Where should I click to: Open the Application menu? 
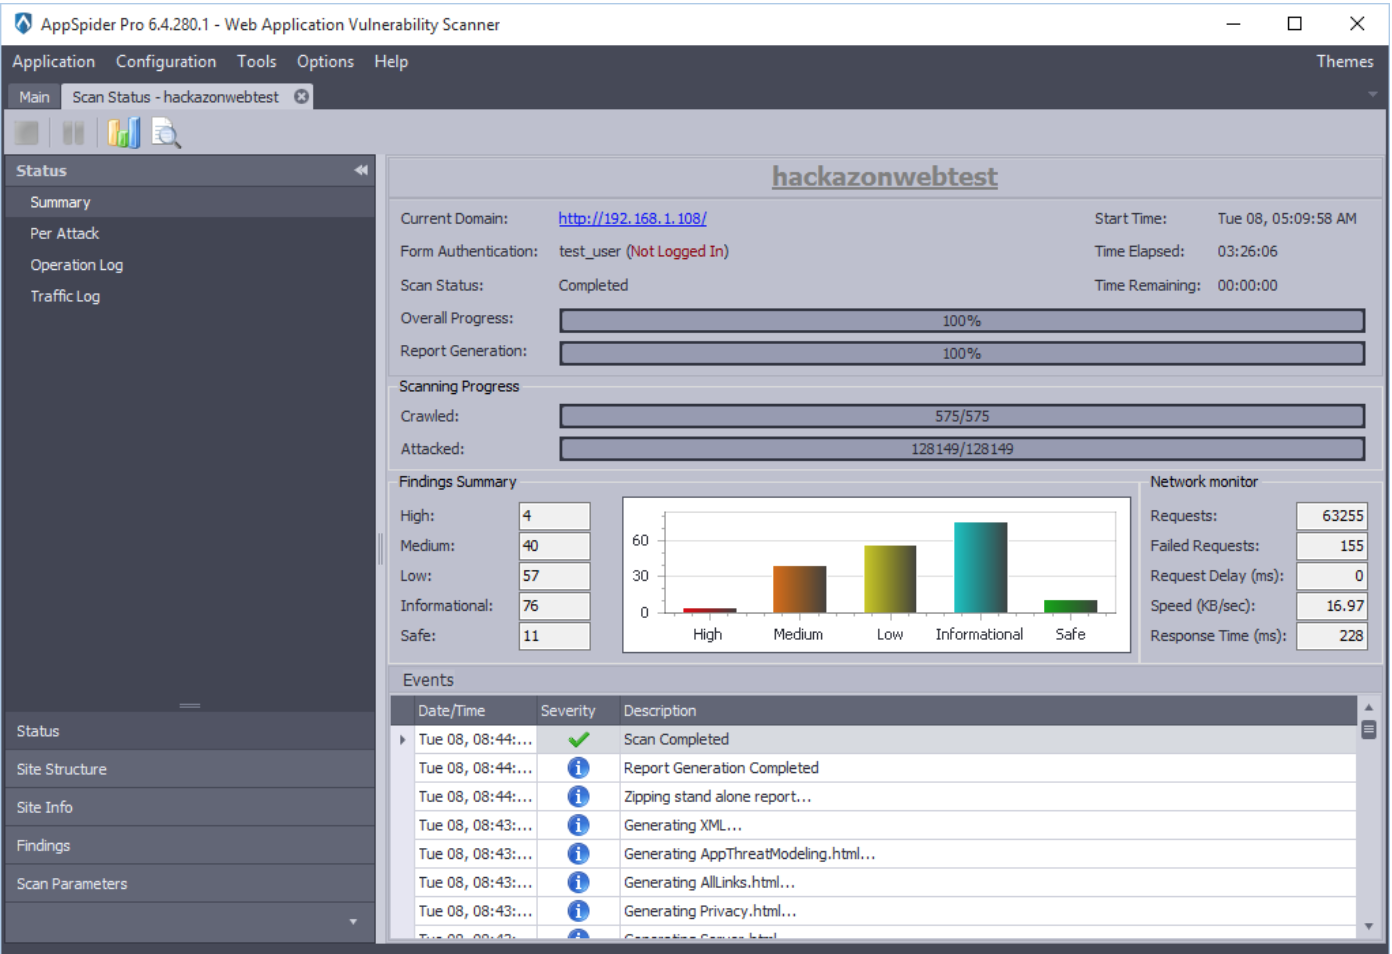click(54, 62)
